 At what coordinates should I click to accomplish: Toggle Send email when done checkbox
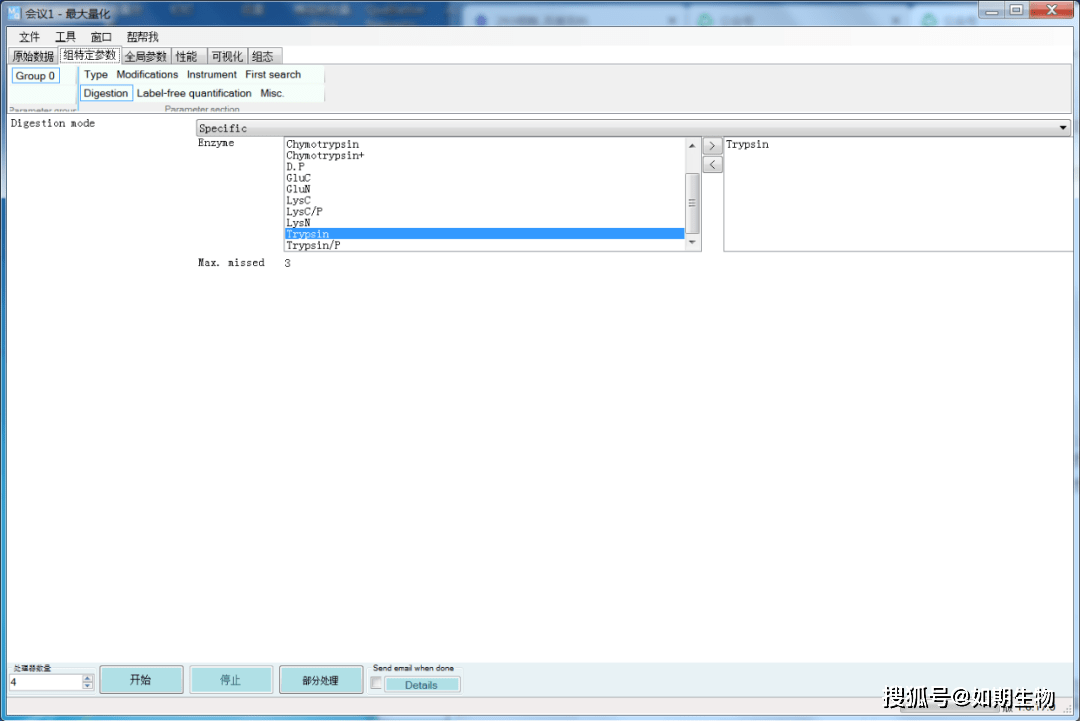click(x=376, y=683)
